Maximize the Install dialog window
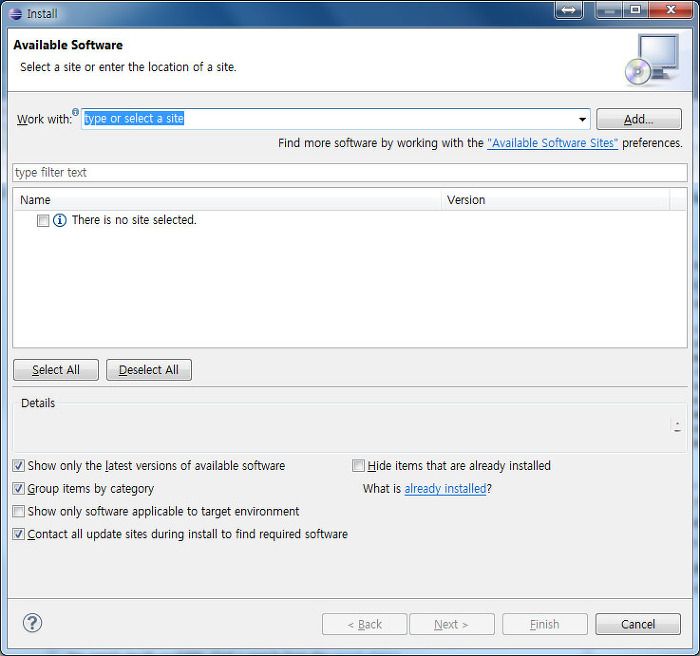Image resolution: width=700 pixels, height=656 pixels. click(x=635, y=10)
